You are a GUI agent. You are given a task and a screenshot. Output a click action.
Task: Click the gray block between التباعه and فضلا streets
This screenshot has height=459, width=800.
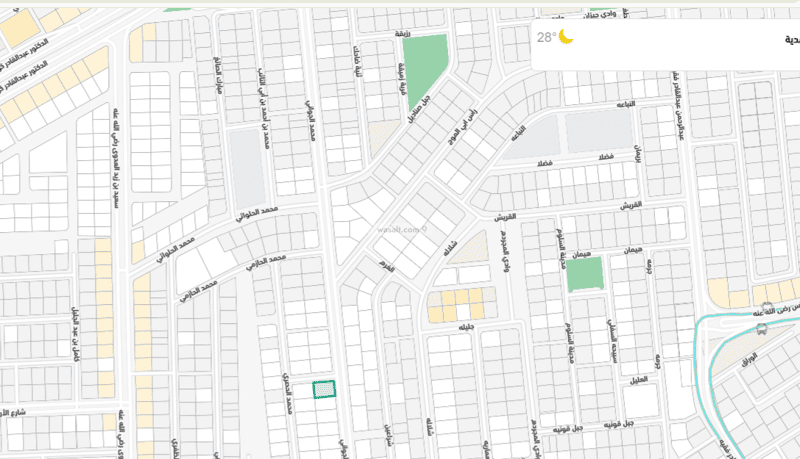coord(599,130)
